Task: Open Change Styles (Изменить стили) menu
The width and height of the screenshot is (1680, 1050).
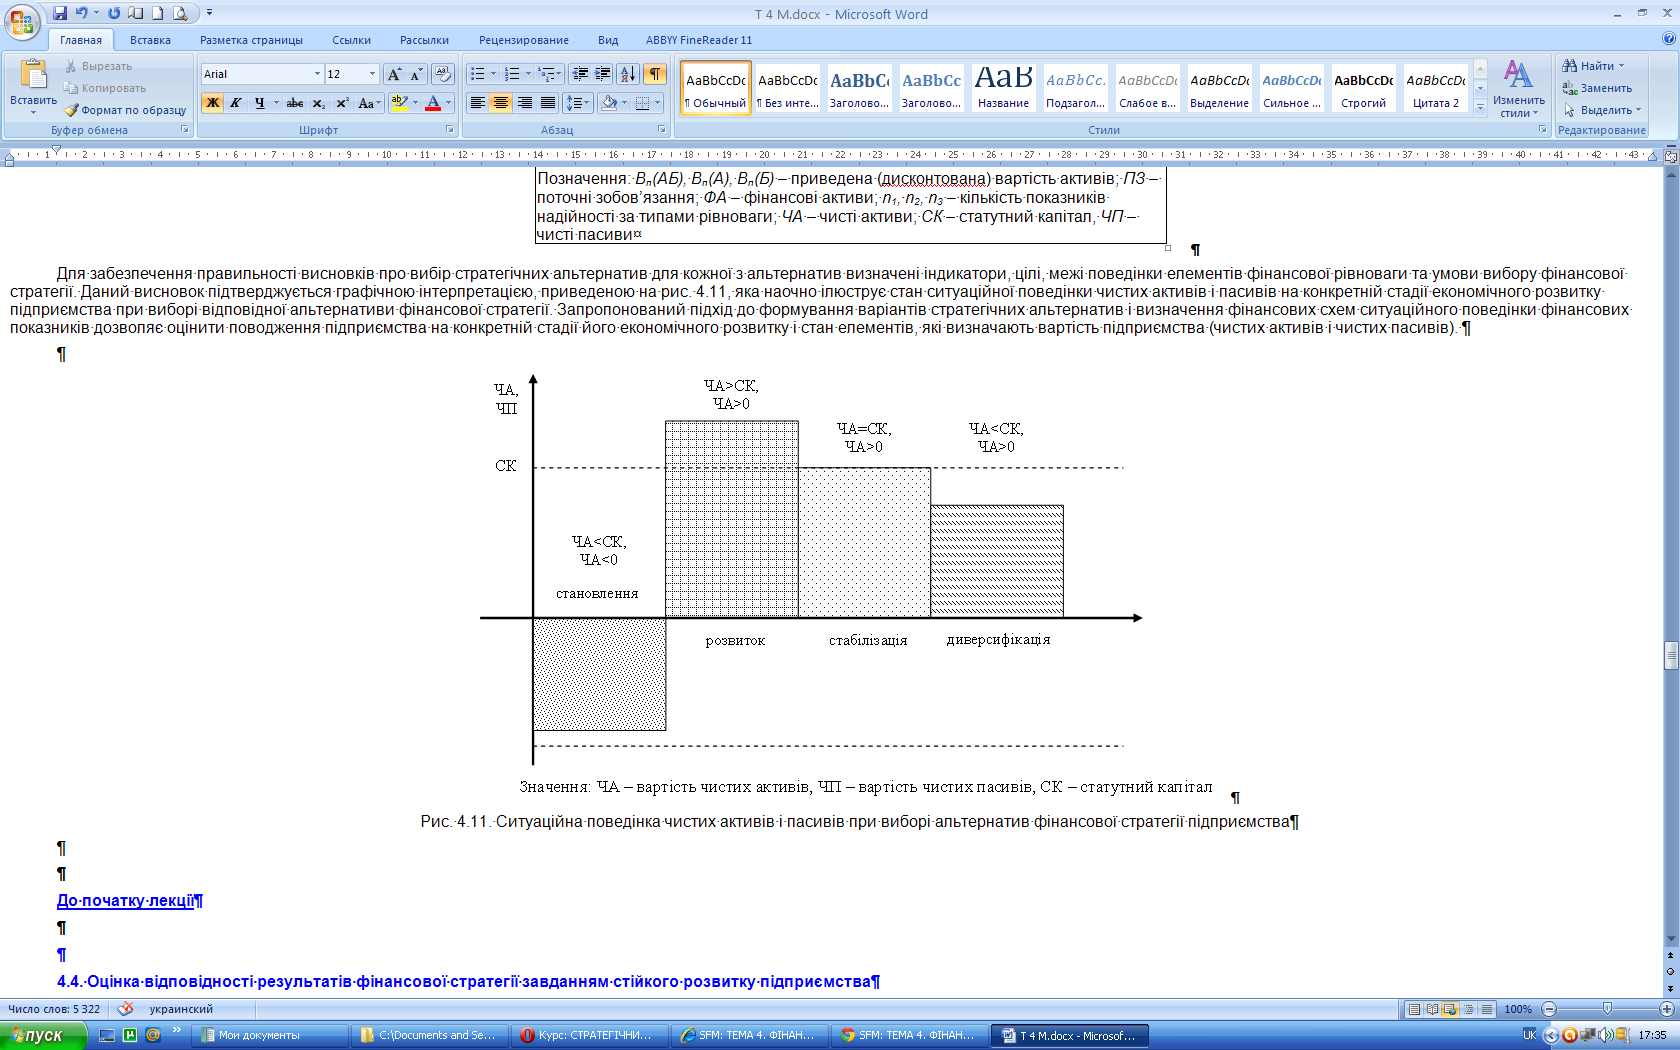Action: [1518, 89]
